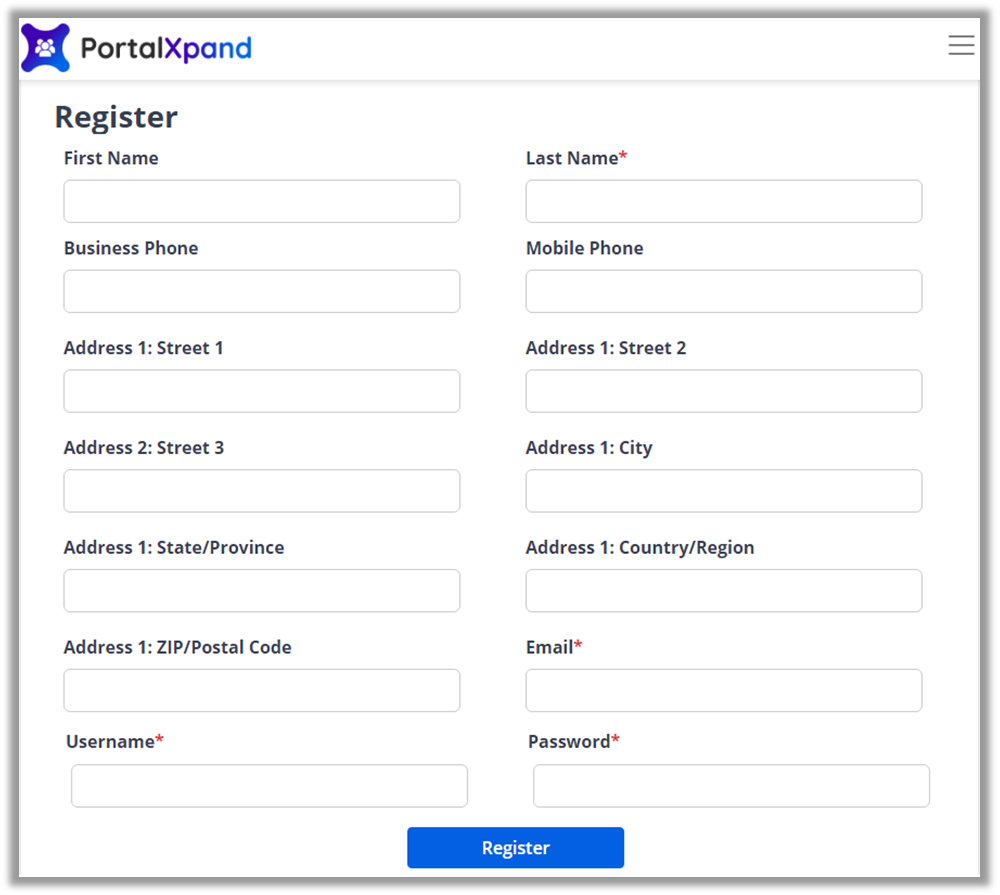Click the PortalXpand paw logo icon
Image resolution: width=1000 pixels, height=895 pixels.
pyautogui.click(x=45, y=48)
